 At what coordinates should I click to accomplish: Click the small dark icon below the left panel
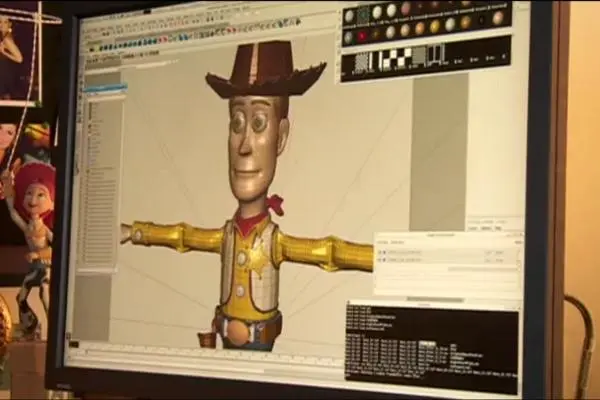(74, 344)
